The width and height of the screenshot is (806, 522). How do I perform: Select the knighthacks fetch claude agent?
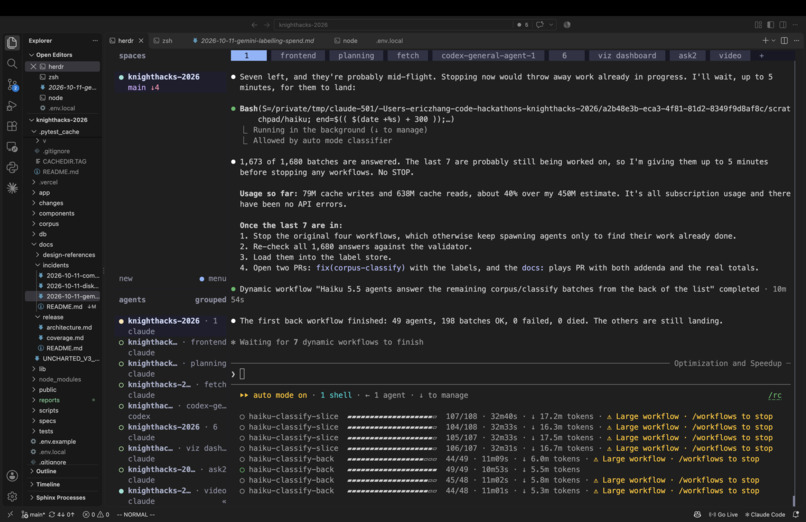tap(172, 389)
